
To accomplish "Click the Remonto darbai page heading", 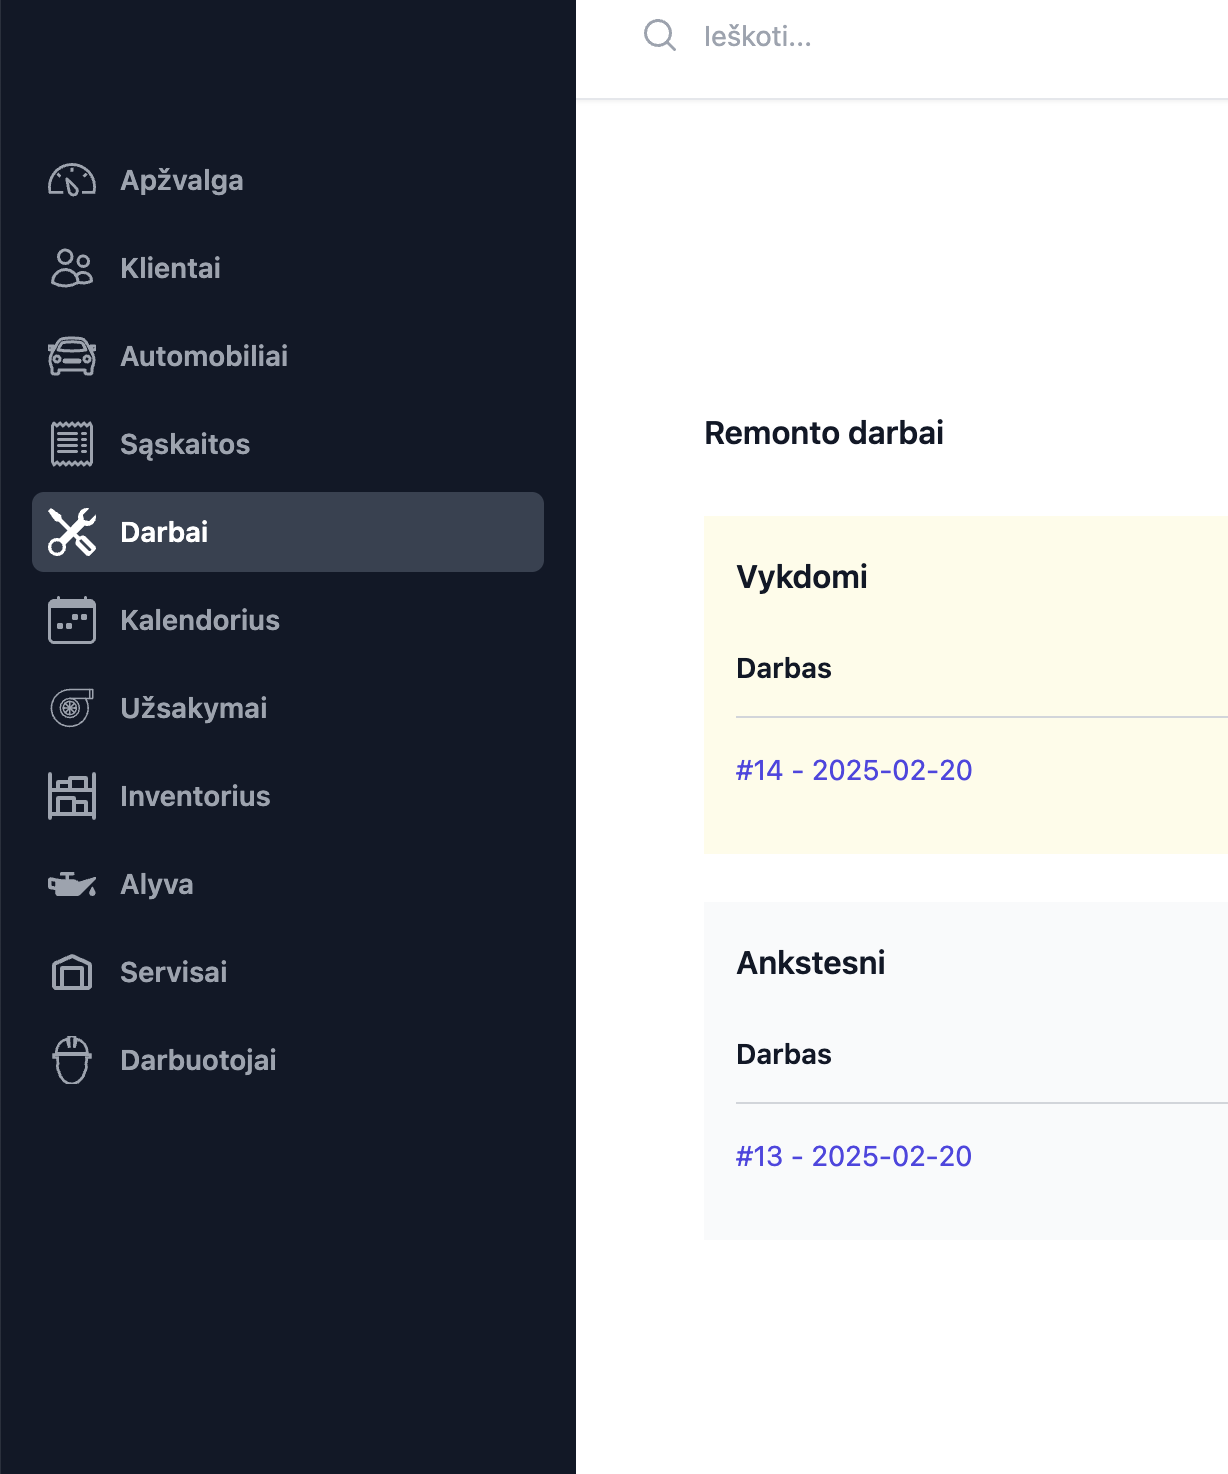I will pos(824,433).
